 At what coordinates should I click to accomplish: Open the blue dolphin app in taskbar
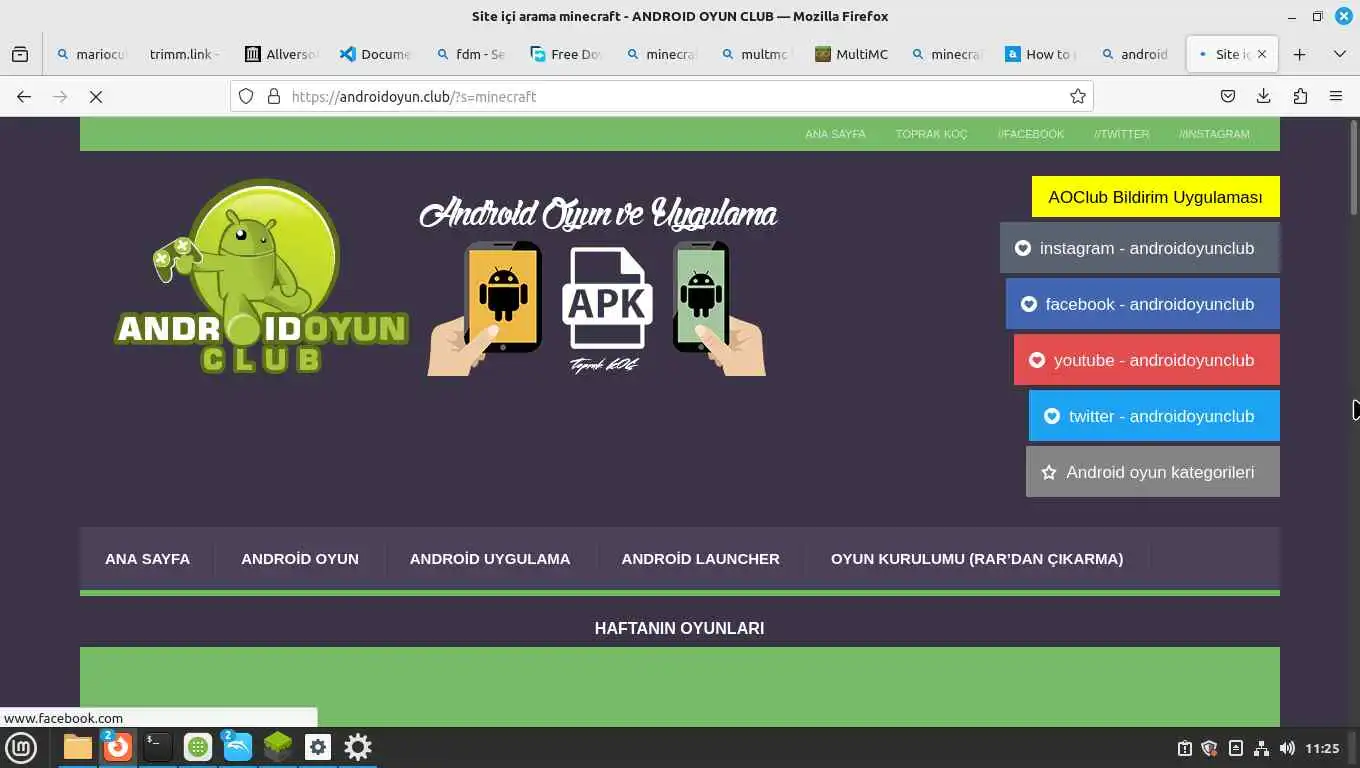tap(237, 747)
